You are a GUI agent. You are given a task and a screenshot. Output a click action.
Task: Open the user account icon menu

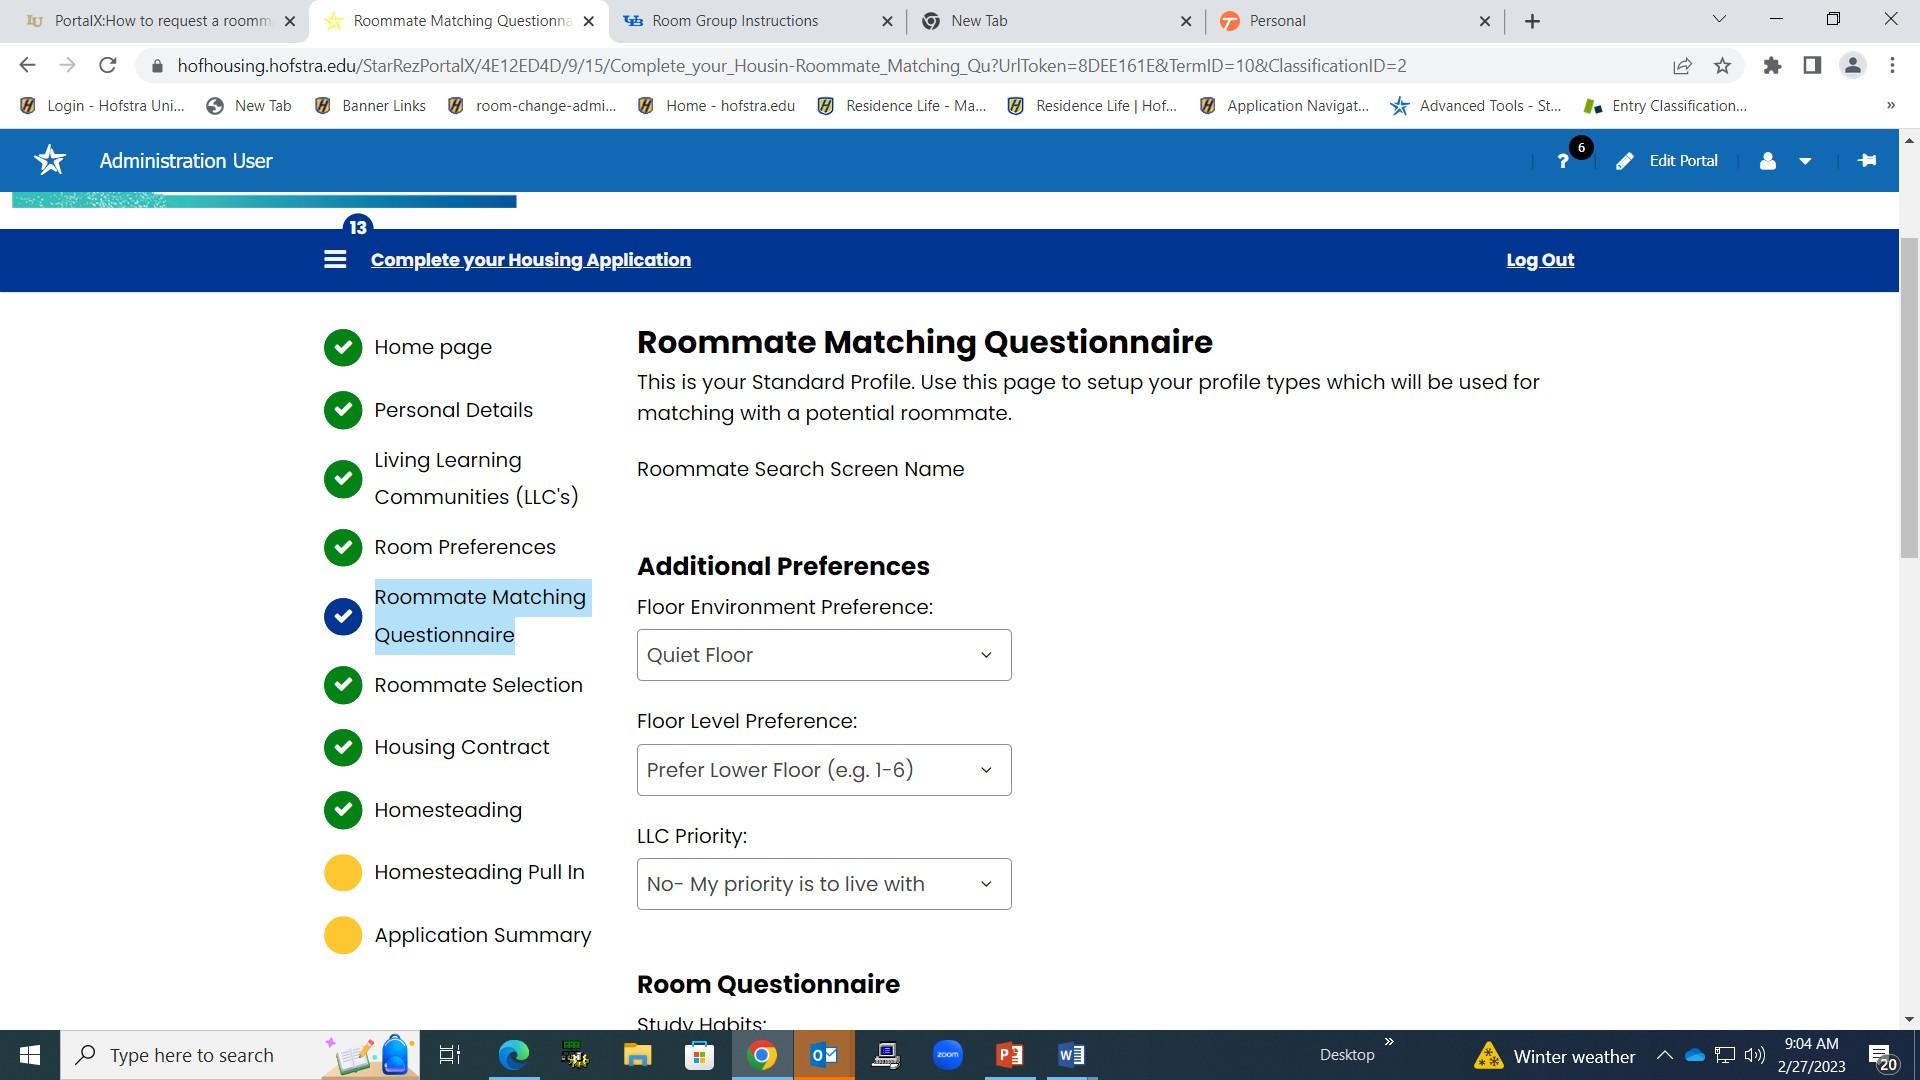coord(1768,161)
